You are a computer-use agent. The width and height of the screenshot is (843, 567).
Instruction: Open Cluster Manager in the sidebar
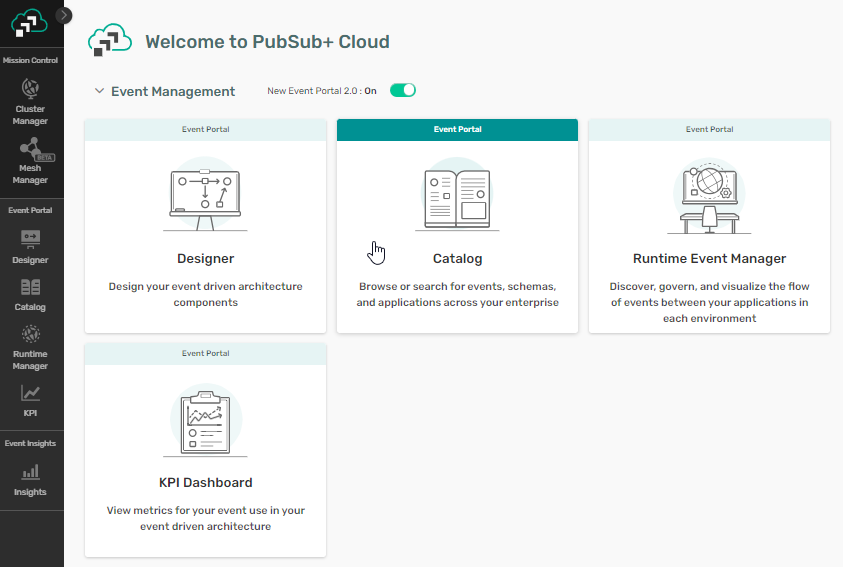[30, 101]
